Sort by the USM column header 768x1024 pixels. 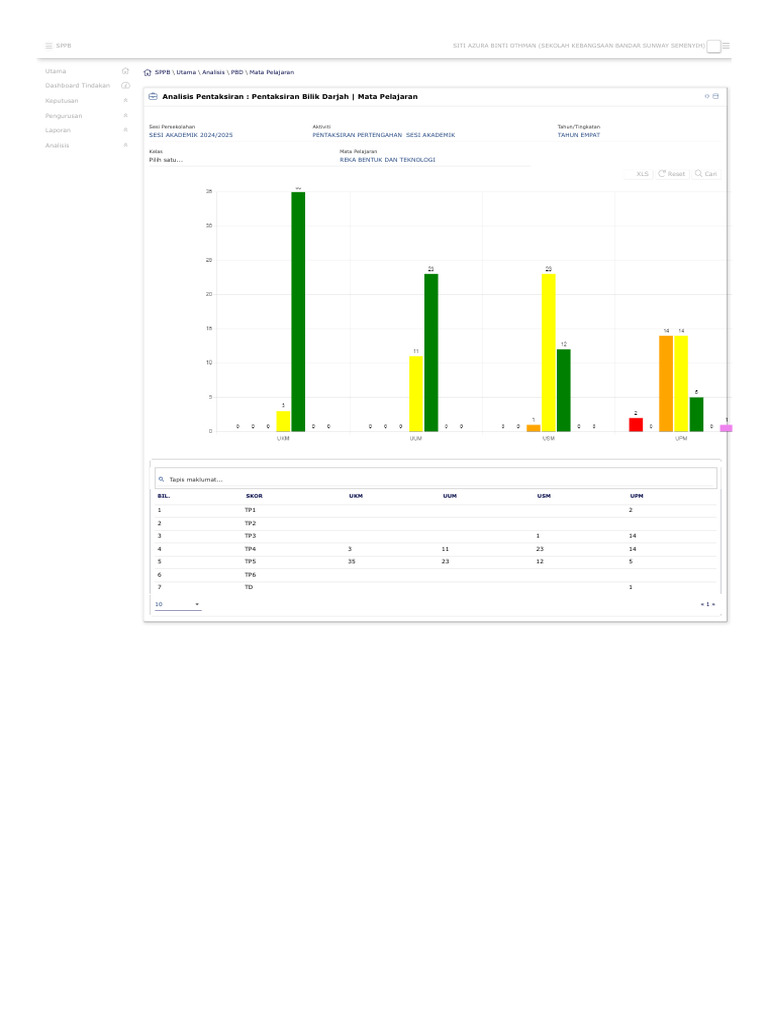pyautogui.click(x=544, y=496)
